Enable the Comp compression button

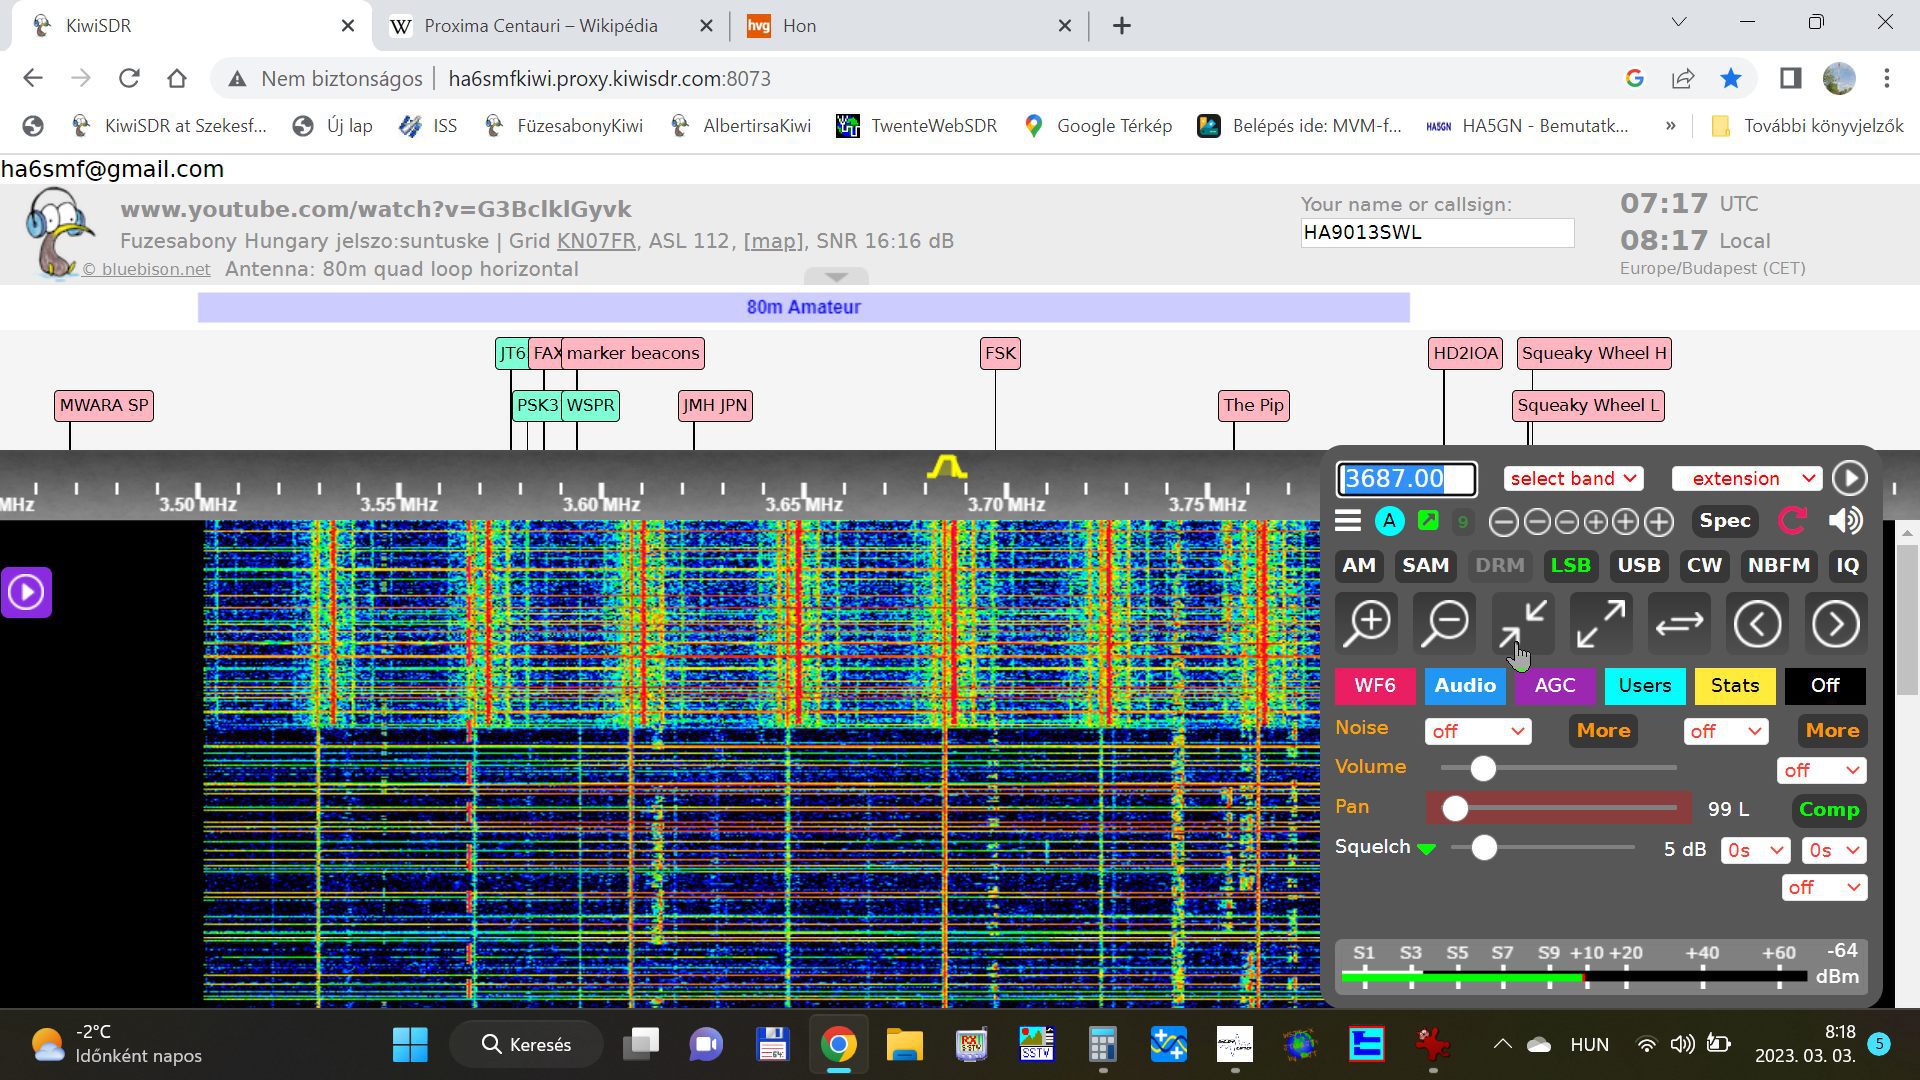[1828, 810]
